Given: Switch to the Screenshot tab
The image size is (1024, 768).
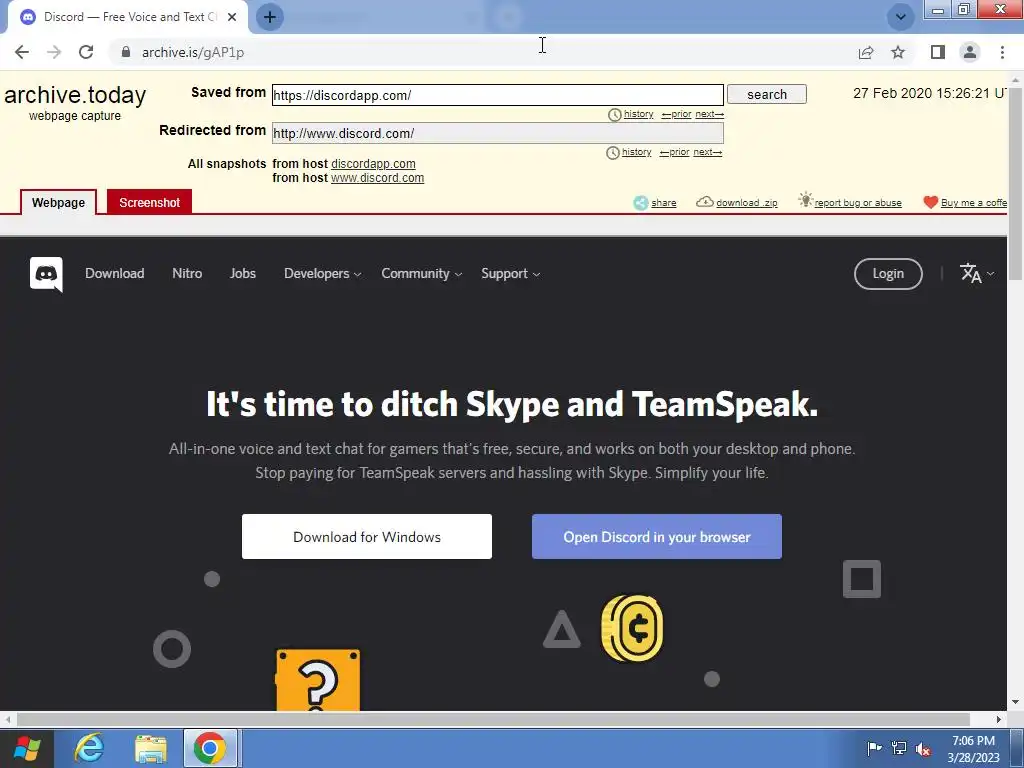Looking at the screenshot, I should tap(149, 202).
